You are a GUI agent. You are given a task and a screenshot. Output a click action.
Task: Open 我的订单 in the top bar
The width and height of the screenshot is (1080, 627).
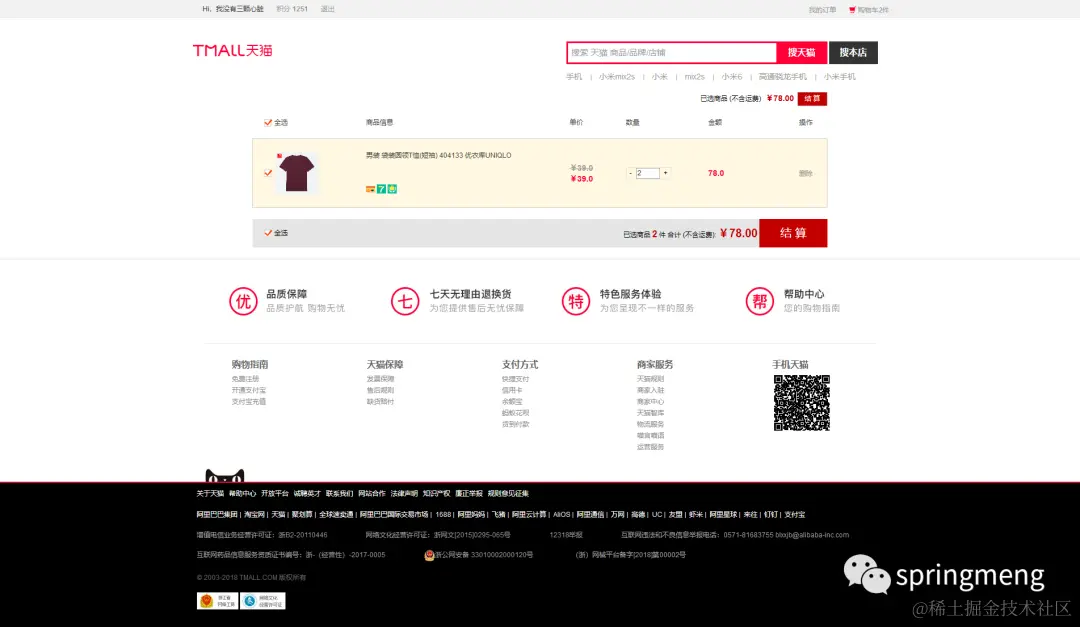822,10
